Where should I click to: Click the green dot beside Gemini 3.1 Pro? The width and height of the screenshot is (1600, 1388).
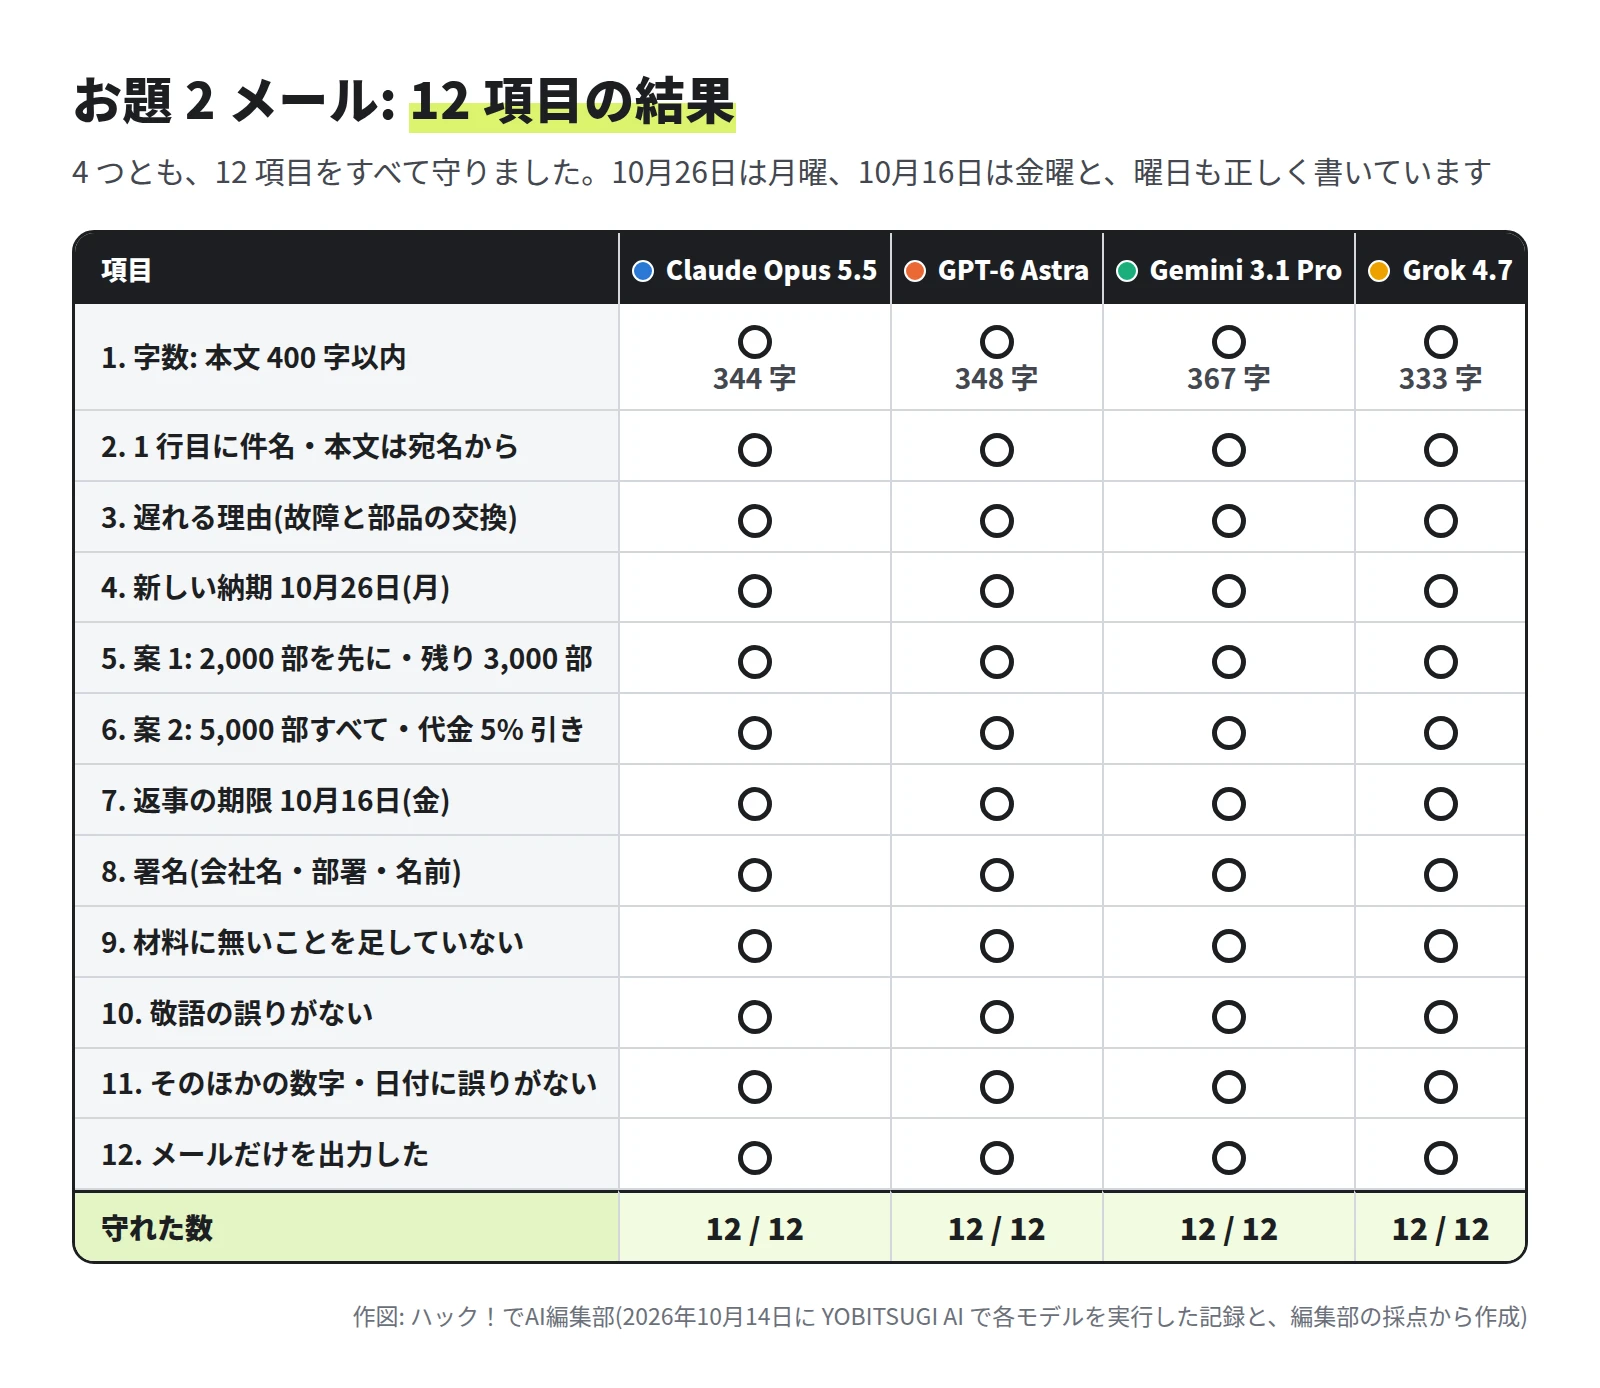[1127, 271]
